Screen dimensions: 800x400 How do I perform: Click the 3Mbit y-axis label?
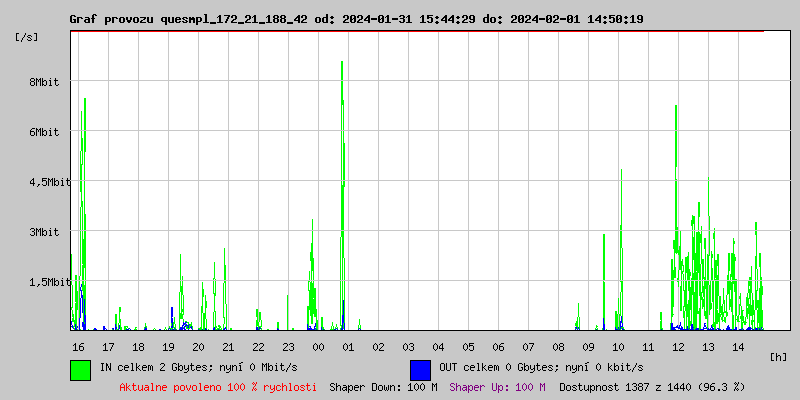[x=43, y=232]
